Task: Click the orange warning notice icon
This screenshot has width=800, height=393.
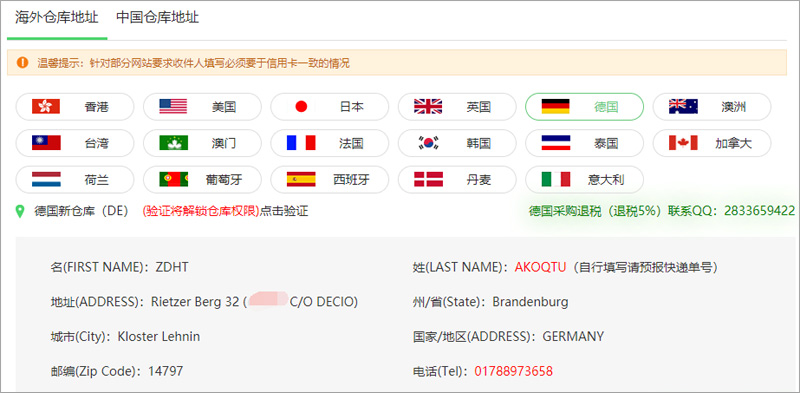Action: point(22,62)
